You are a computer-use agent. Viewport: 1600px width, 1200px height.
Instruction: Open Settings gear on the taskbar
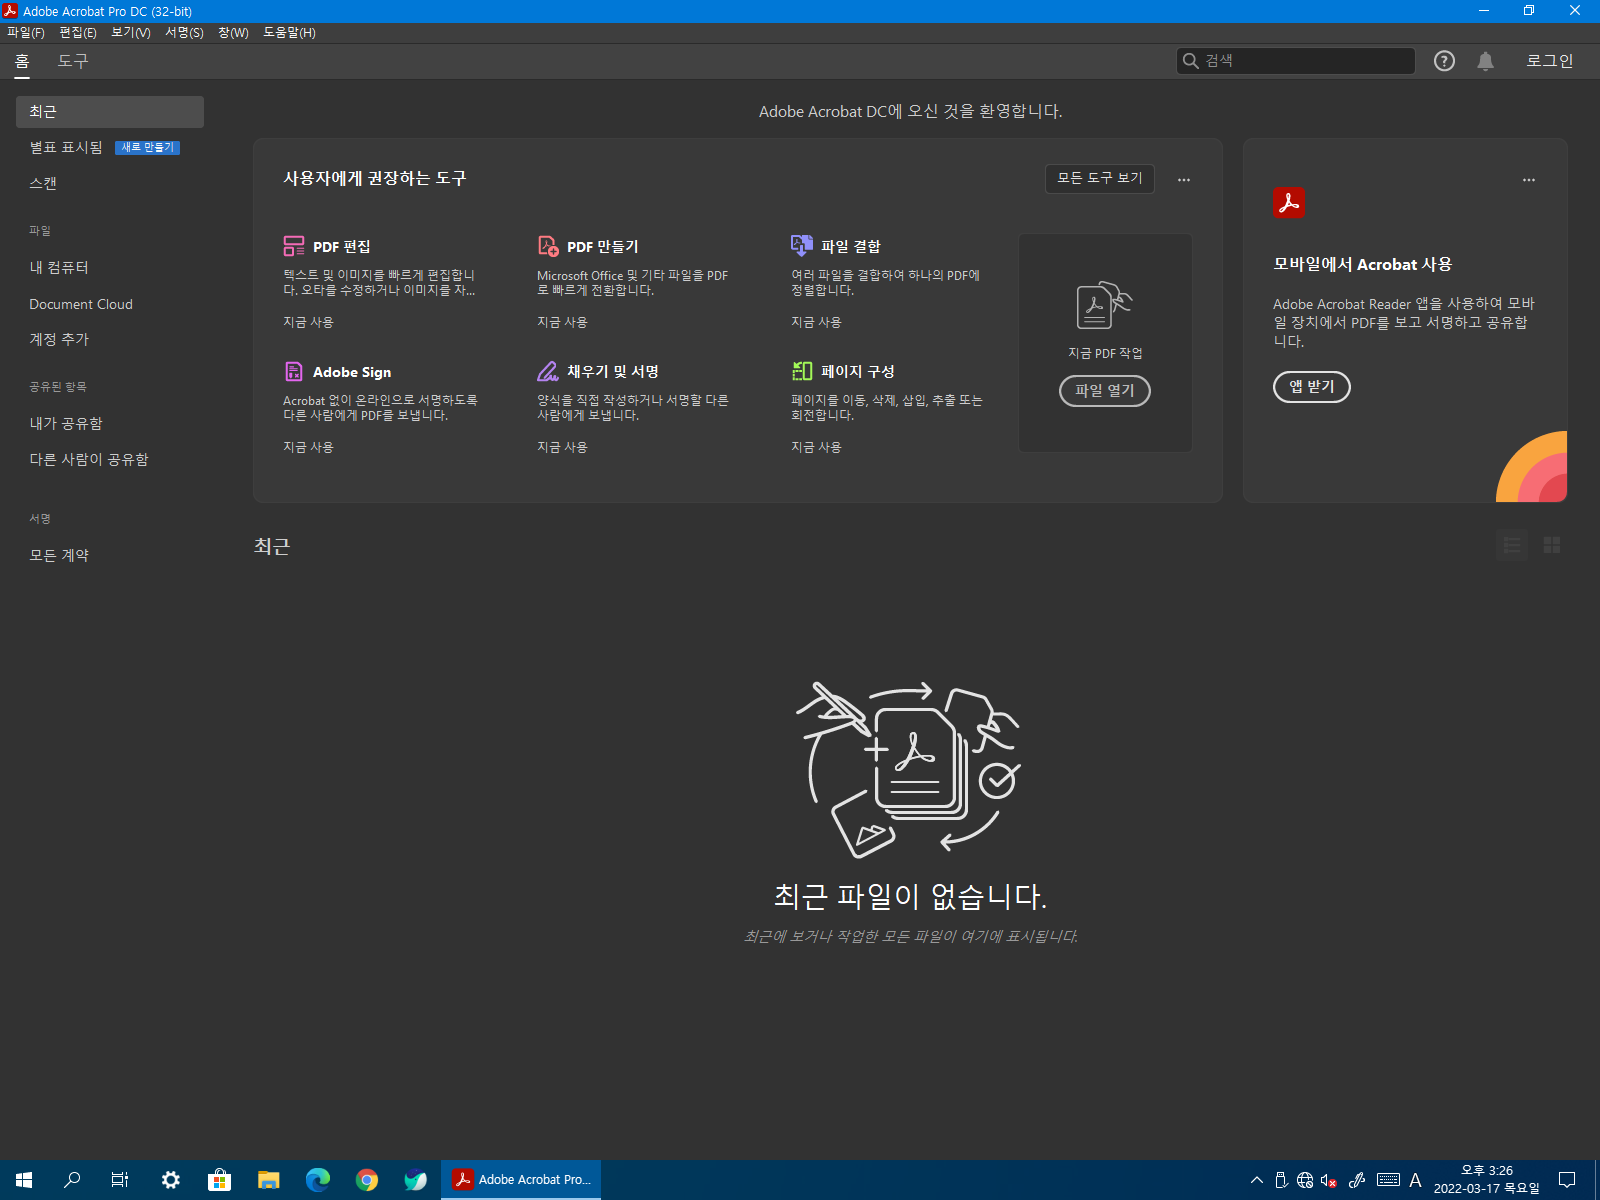[x=171, y=1180]
